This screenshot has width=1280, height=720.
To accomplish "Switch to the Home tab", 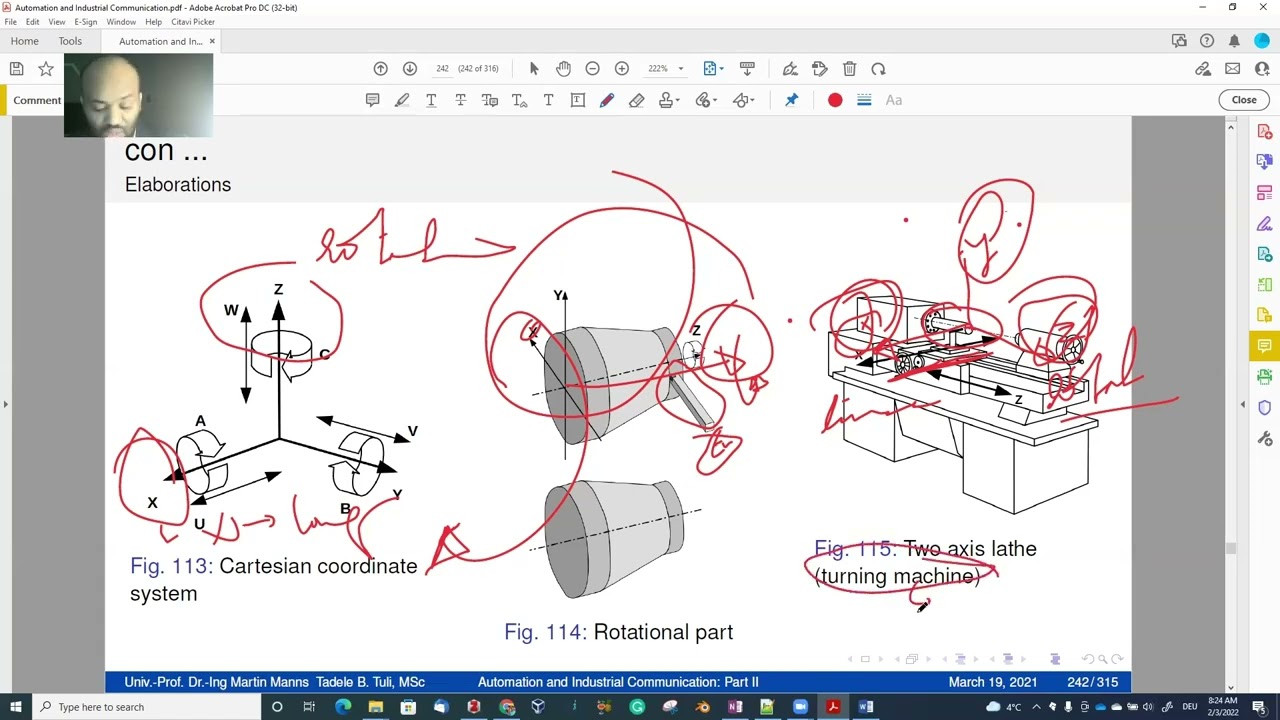I will [x=24, y=41].
